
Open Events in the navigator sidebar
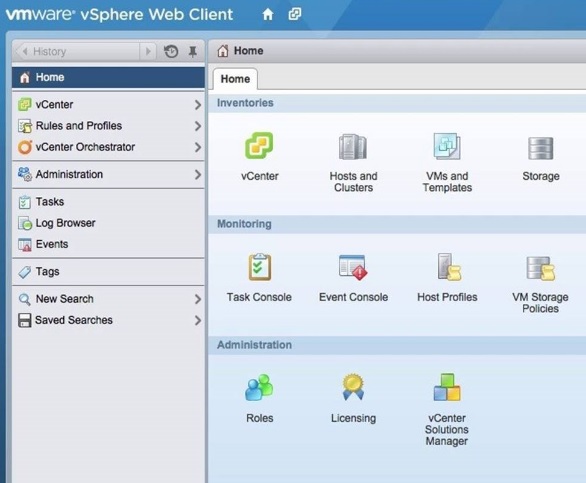point(108,244)
